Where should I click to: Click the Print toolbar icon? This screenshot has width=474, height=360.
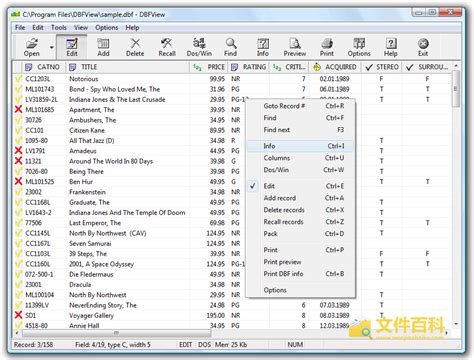327,47
